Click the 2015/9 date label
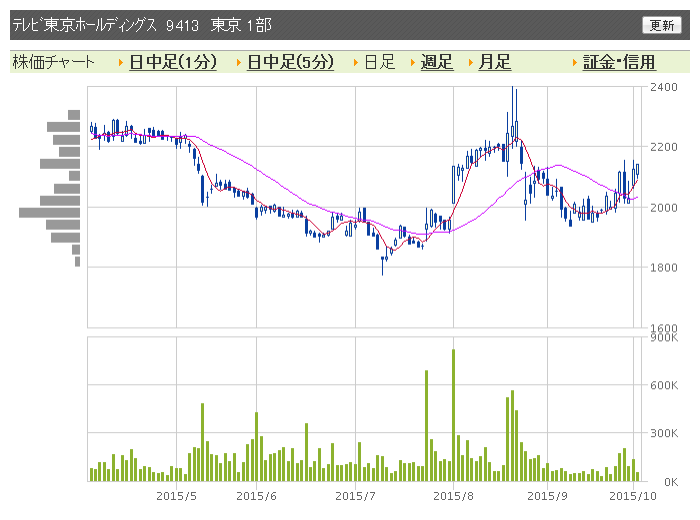Screen dimensions: 700x520 pyautogui.click(x=547, y=496)
